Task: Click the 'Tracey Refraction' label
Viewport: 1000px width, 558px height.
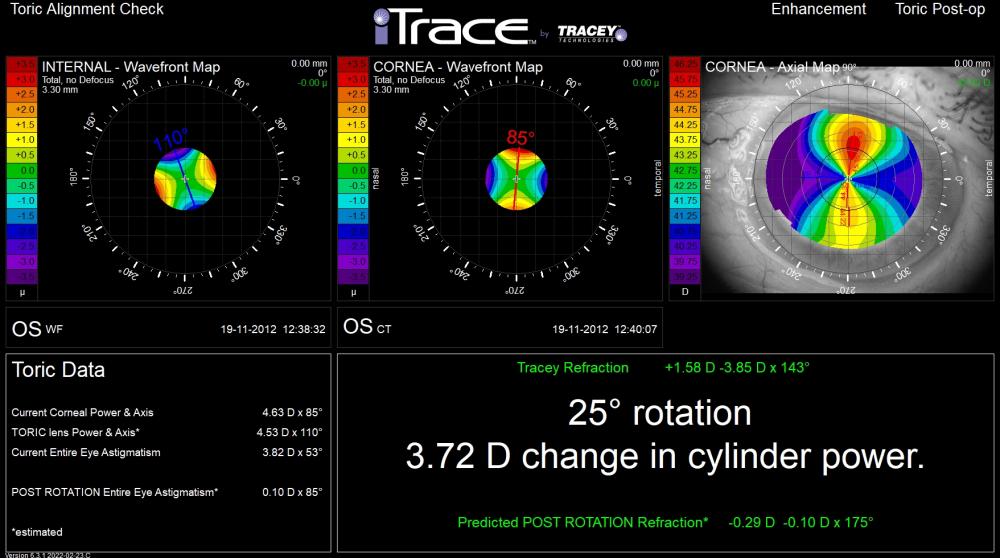Action: pyautogui.click(x=573, y=368)
